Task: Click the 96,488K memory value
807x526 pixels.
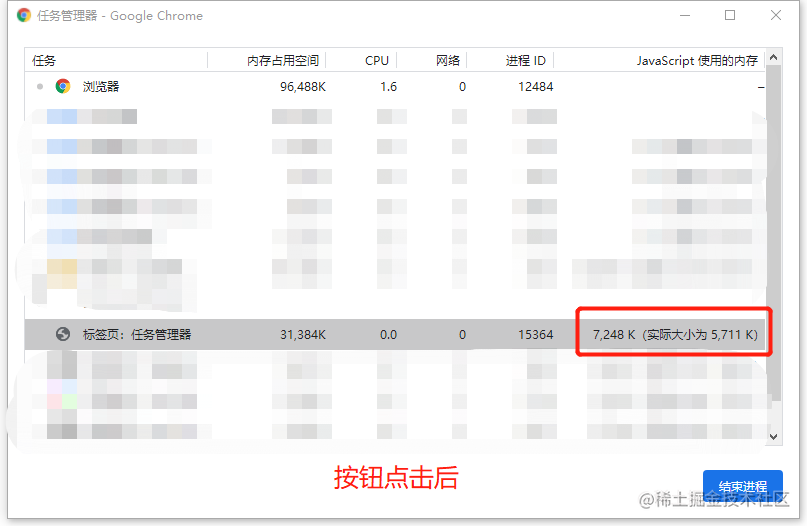Action: (x=303, y=87)
